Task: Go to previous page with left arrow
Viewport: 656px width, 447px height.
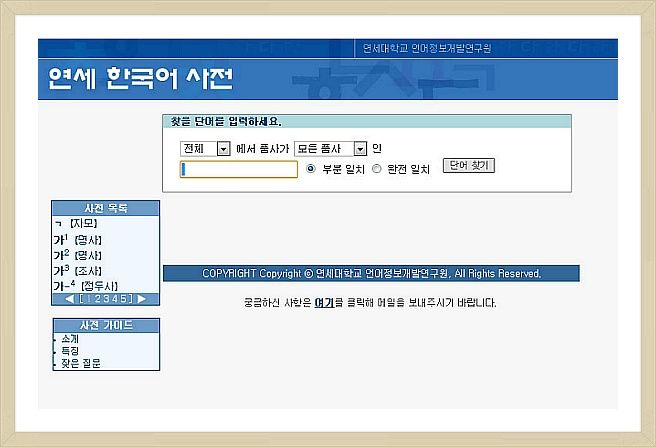Action: click(69, 299)
